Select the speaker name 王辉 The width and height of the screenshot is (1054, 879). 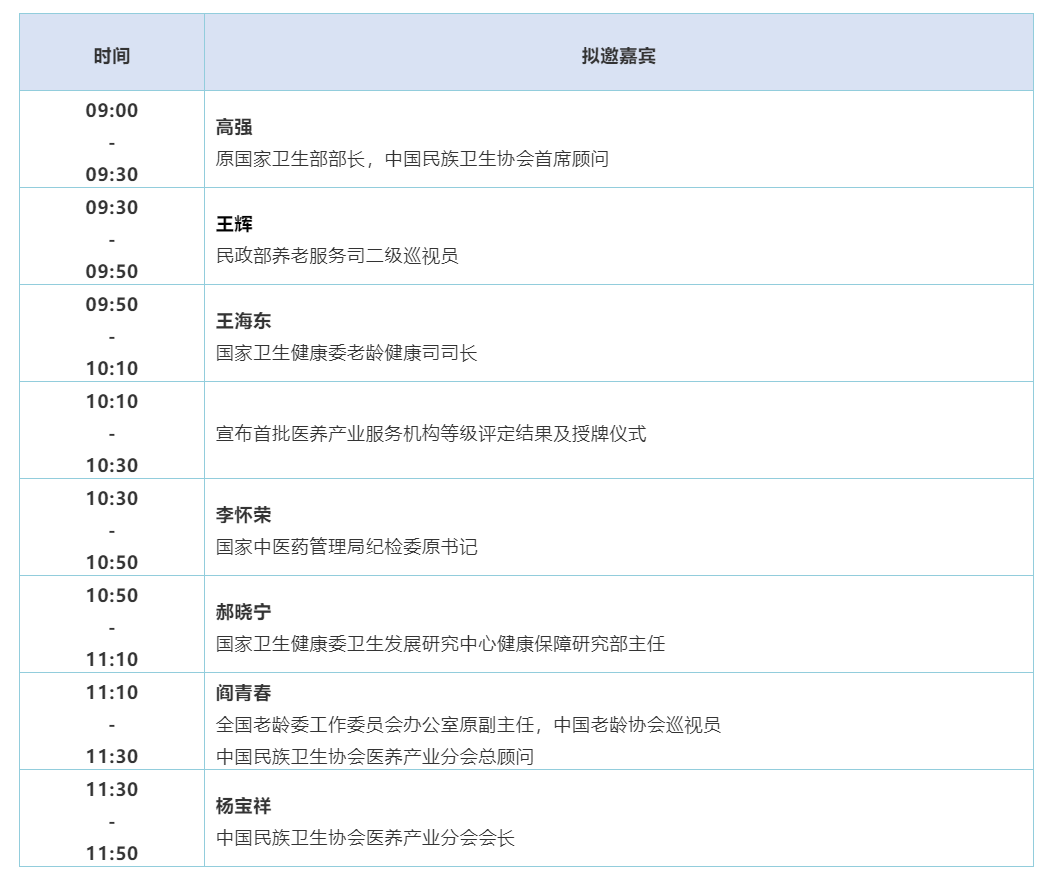click(x=234, y=224)
